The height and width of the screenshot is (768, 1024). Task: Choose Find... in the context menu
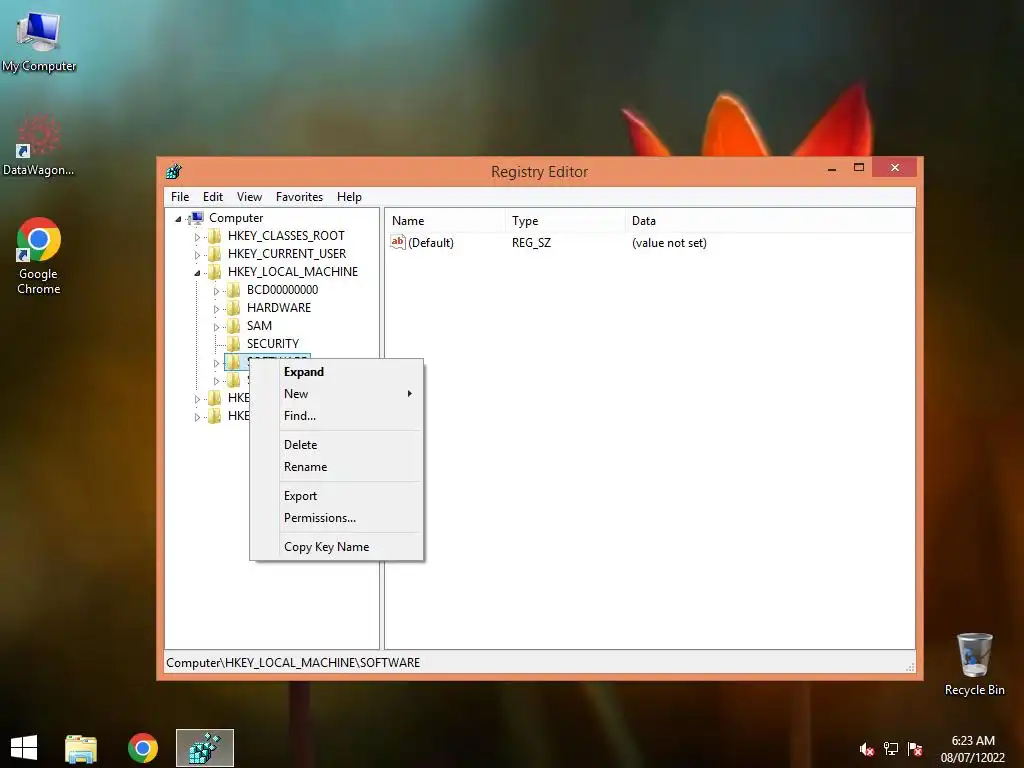(x=337, y=415)
